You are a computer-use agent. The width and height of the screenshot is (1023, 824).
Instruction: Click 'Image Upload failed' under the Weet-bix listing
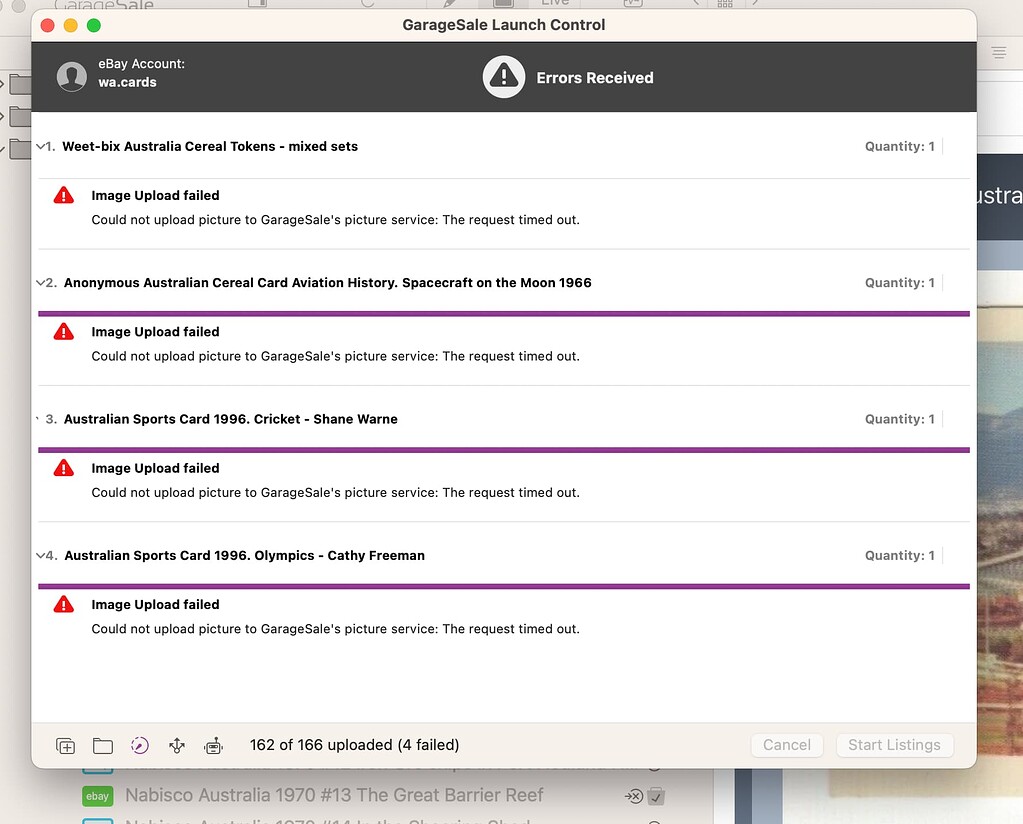coord(155,195)
